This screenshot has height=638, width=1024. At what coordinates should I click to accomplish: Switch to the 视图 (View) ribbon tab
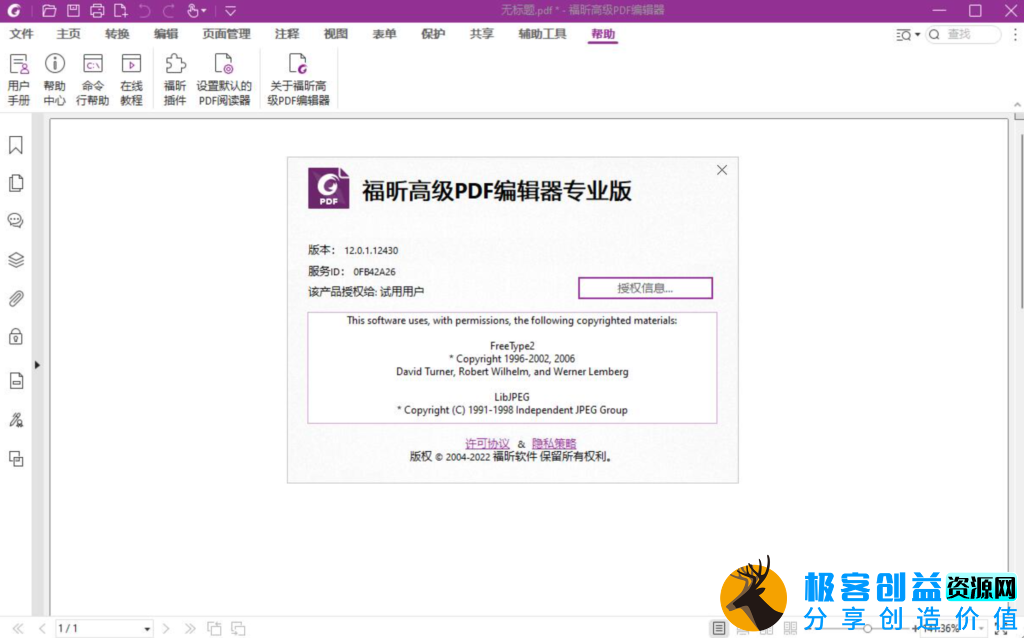coord(335,33)
